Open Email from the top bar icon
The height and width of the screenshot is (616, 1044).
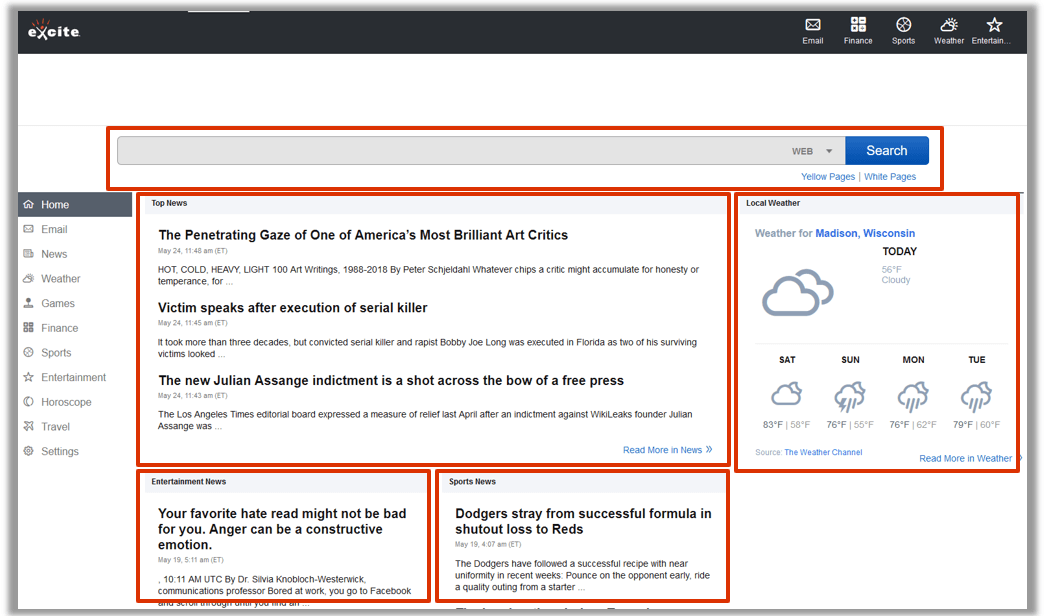tap(813, 25)
